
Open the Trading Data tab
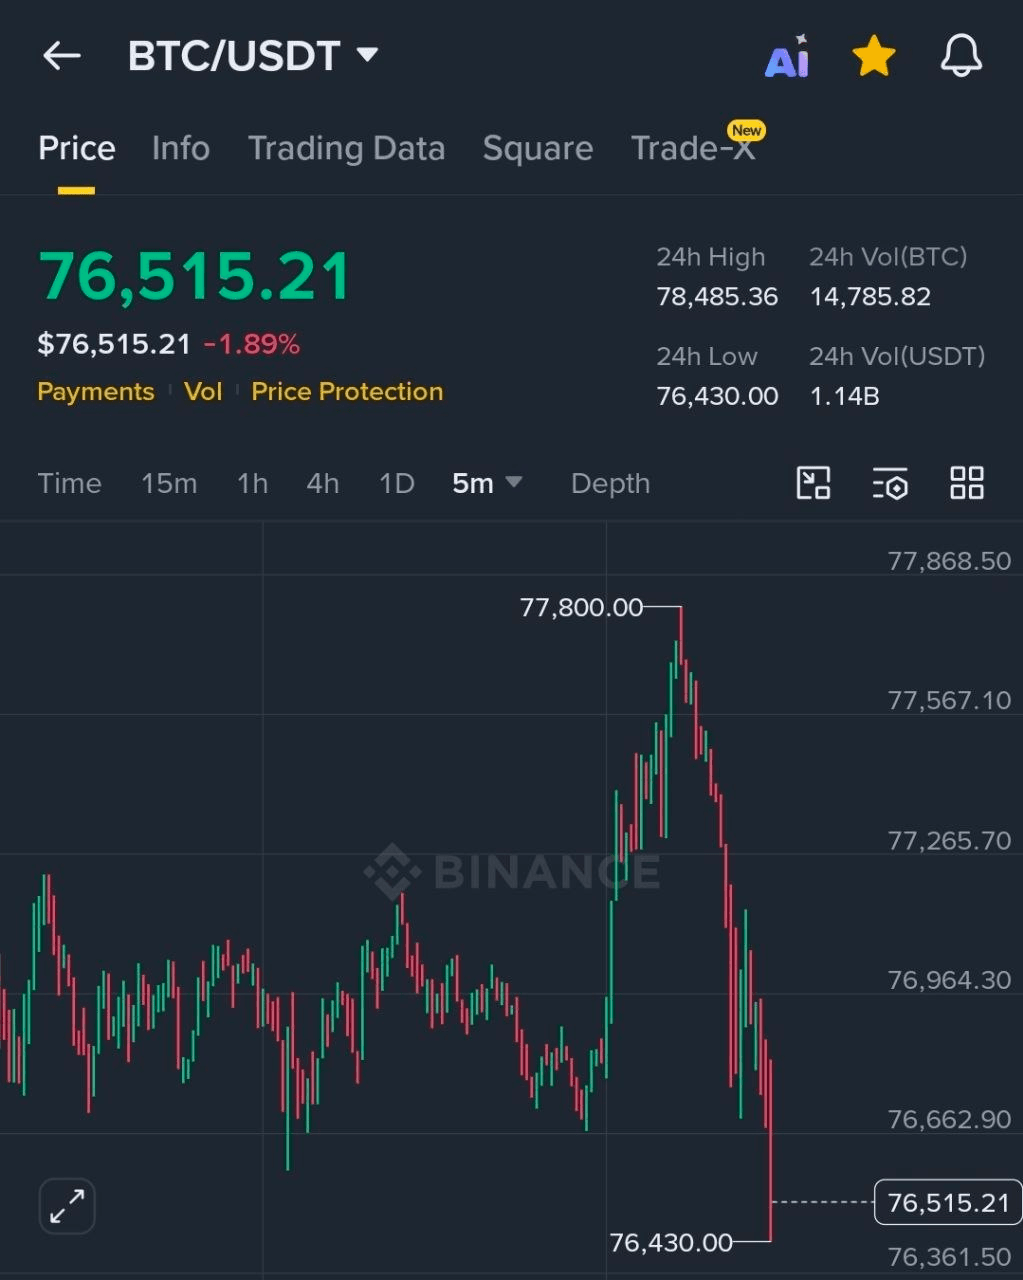pos(346,149)
